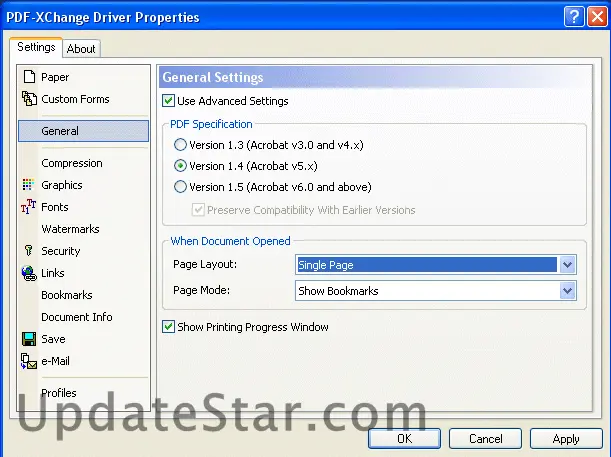Open the Graphics settings page
611x457 pixels.
click(83, 185)
